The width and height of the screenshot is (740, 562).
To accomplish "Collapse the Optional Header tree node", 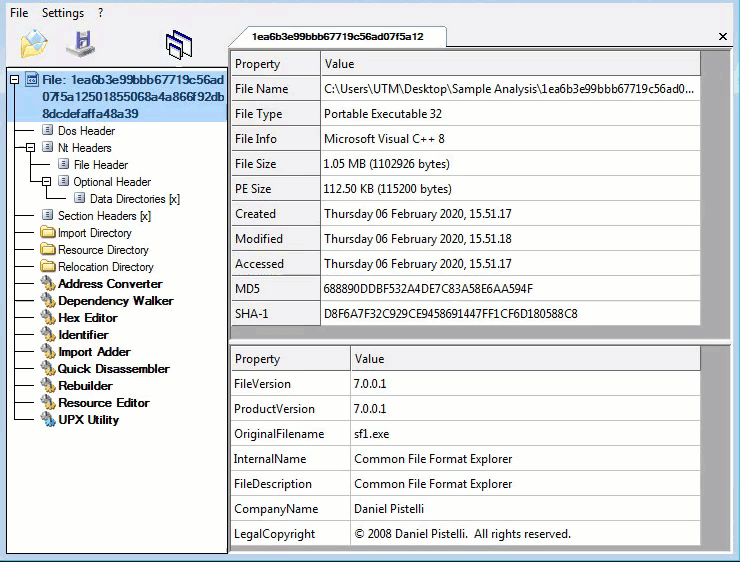I will coord(46,182).
